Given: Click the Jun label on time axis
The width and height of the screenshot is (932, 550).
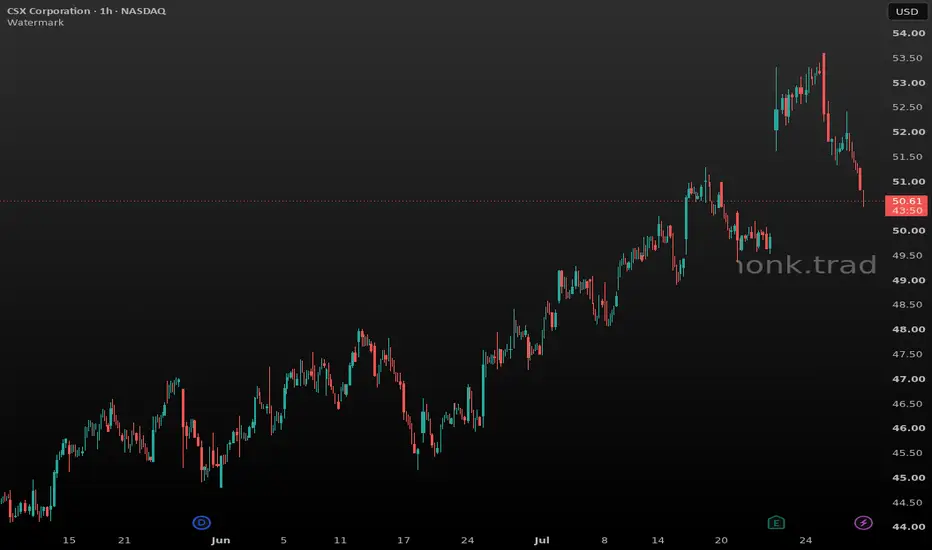Looking at the screenshot, I should point(221,540).
